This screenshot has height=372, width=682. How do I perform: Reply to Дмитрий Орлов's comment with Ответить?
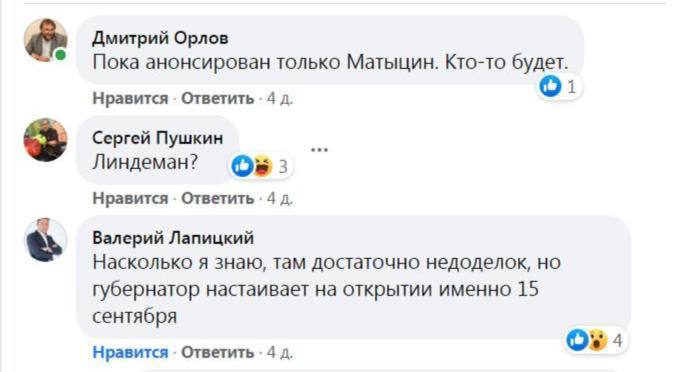tap(217, 99)
